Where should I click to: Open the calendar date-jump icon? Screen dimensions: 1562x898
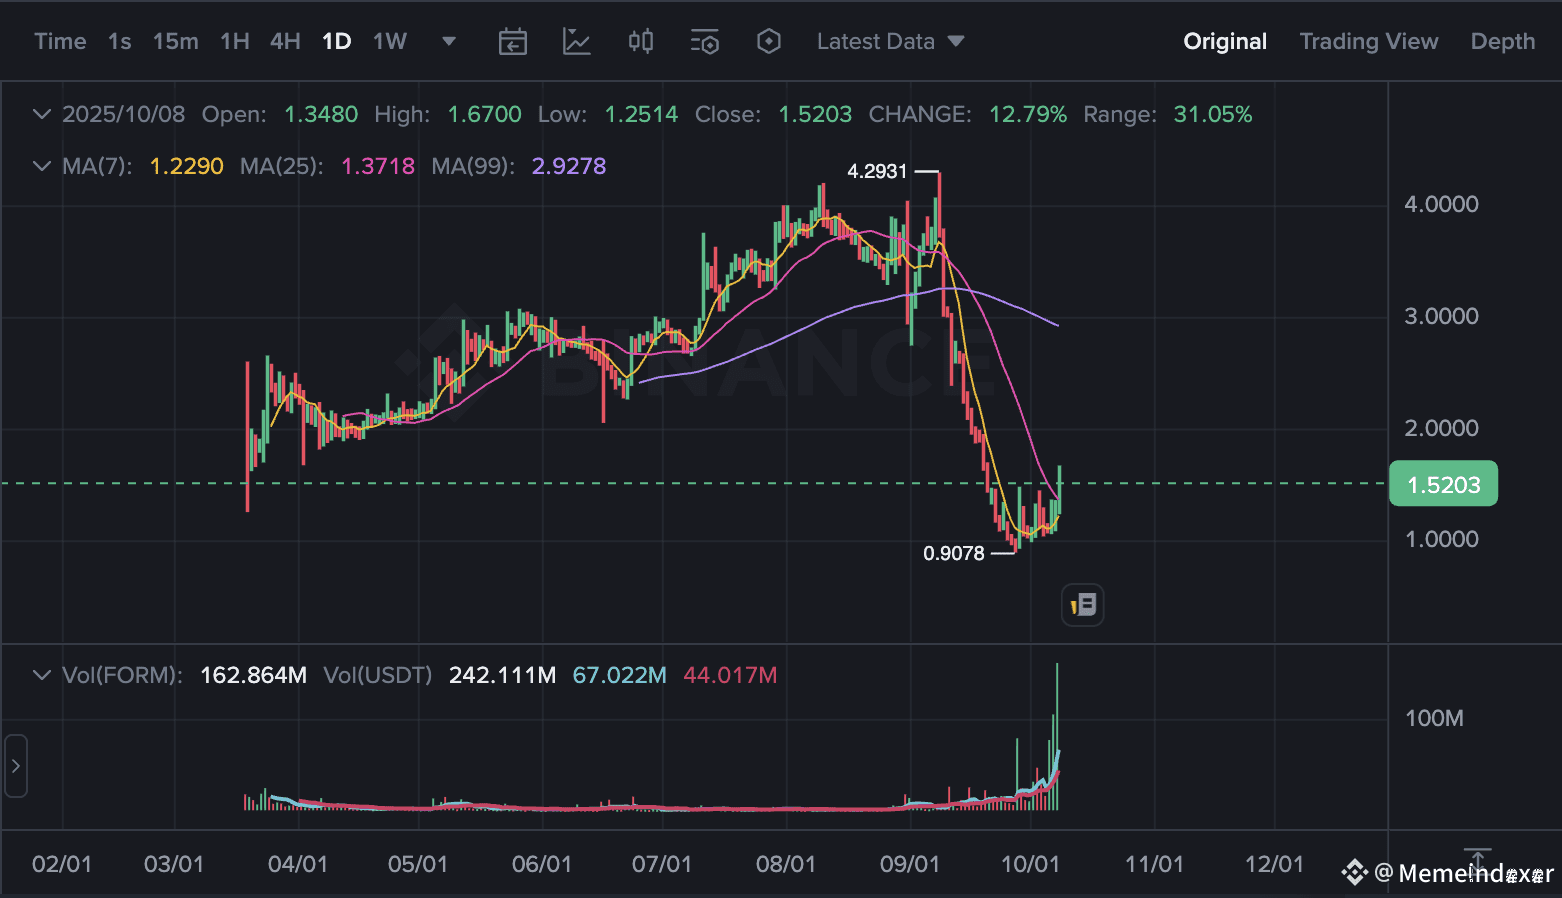tap(513, 41)
